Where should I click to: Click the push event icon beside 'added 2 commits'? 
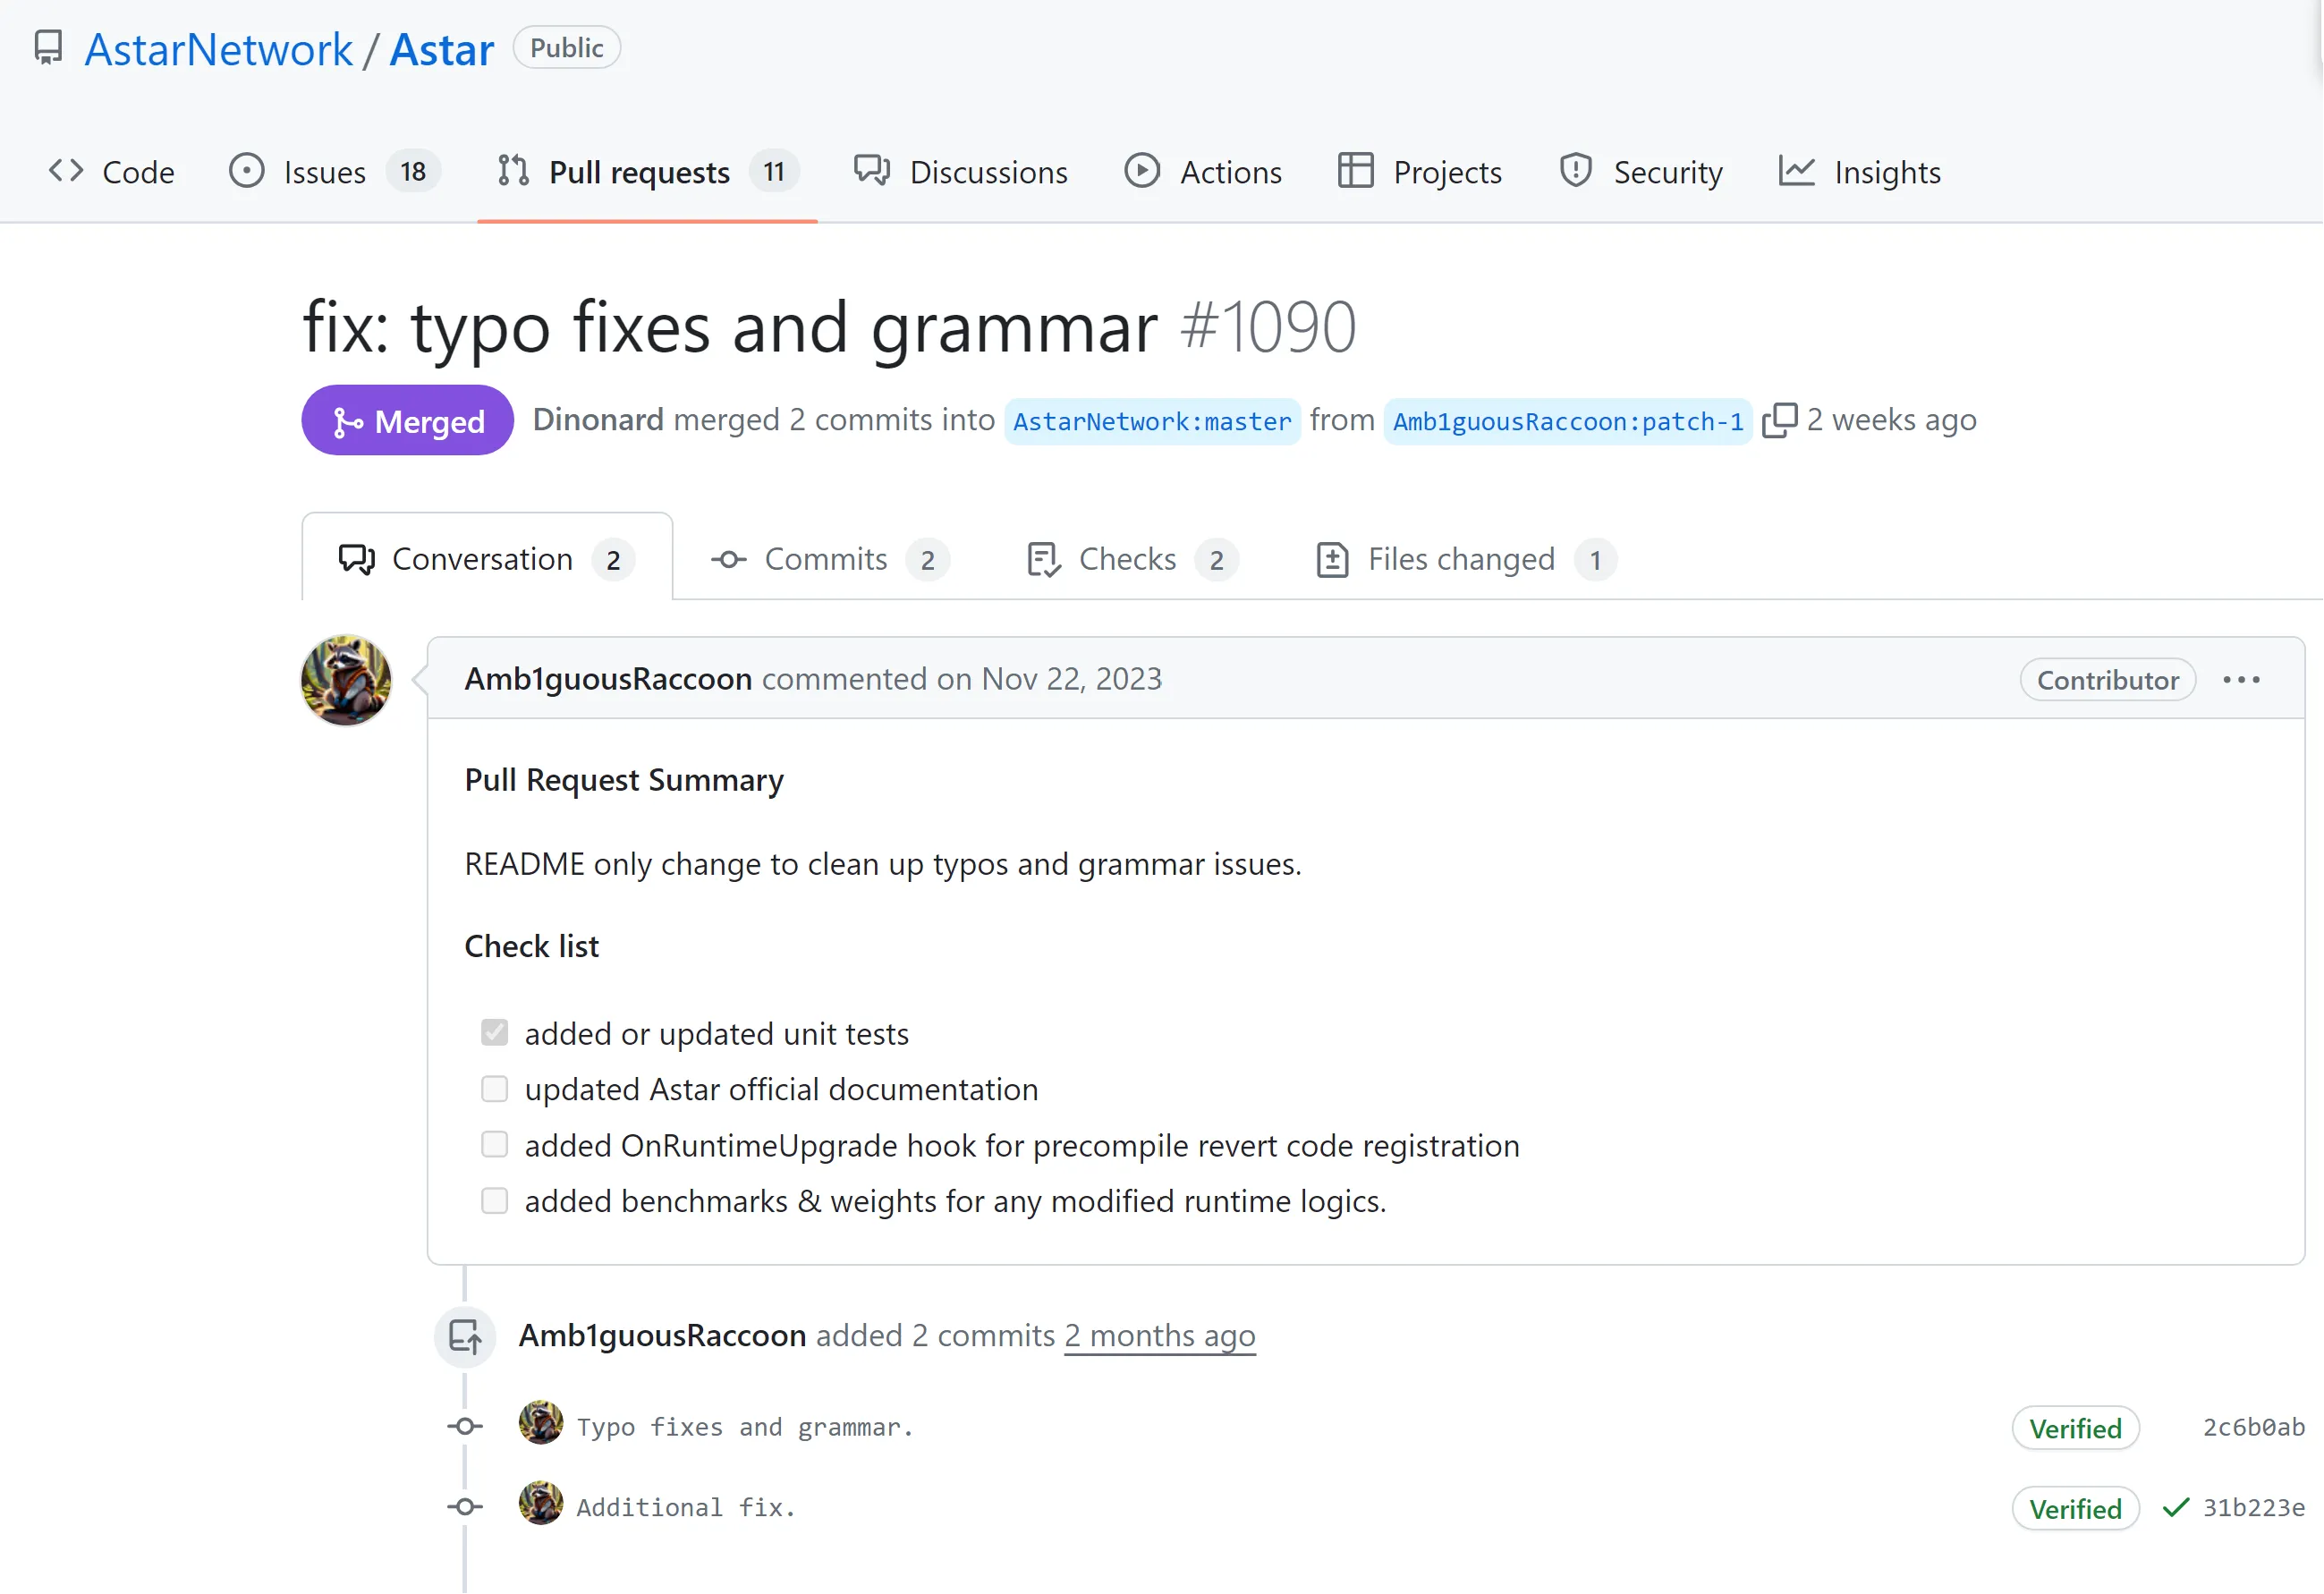pyautogui.click(x=465, y=1336)
